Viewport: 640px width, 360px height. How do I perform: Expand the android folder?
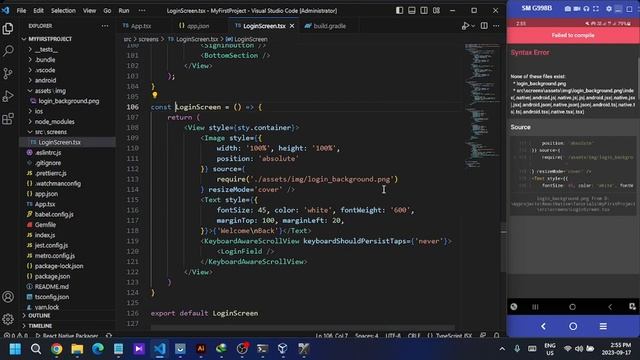click(x=44, y=80)
